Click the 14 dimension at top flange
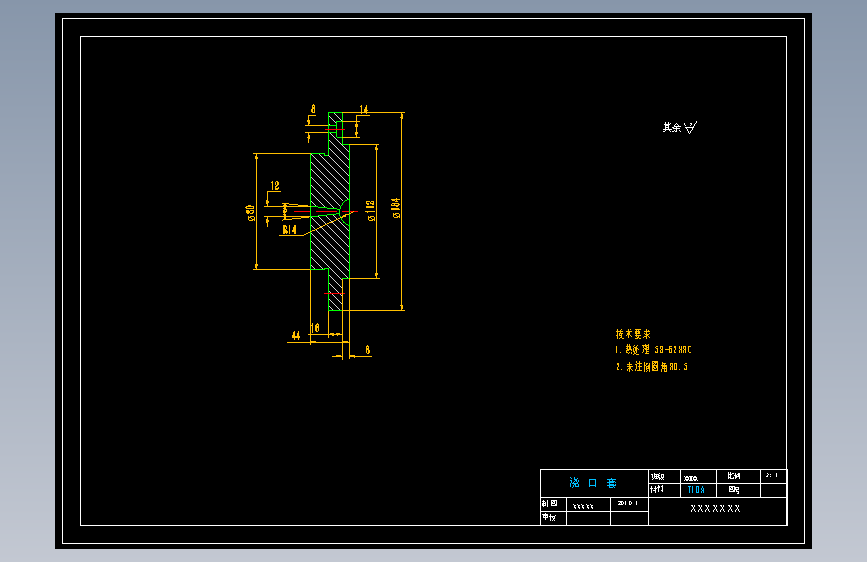The image size is (867, 562). [x=363, y=109]
